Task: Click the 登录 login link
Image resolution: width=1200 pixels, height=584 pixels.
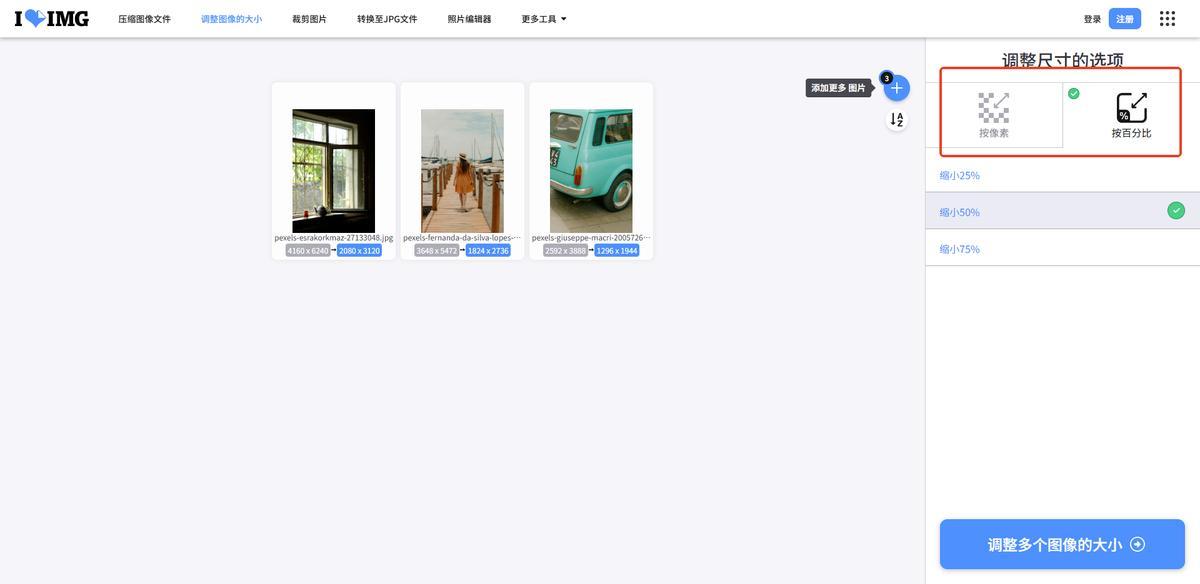Action: tap(1092, 19)
